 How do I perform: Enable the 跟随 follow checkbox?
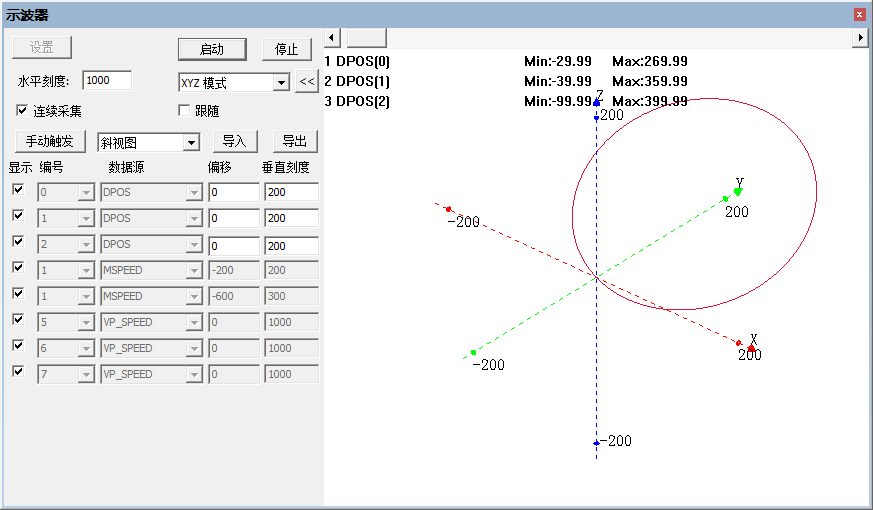(184, 110)
